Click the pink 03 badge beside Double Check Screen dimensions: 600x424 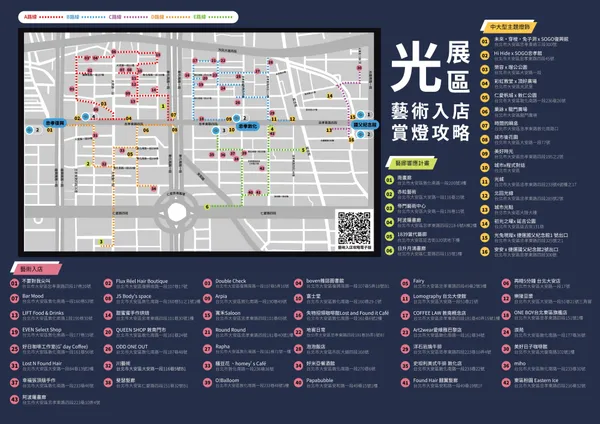click(207, 284)
